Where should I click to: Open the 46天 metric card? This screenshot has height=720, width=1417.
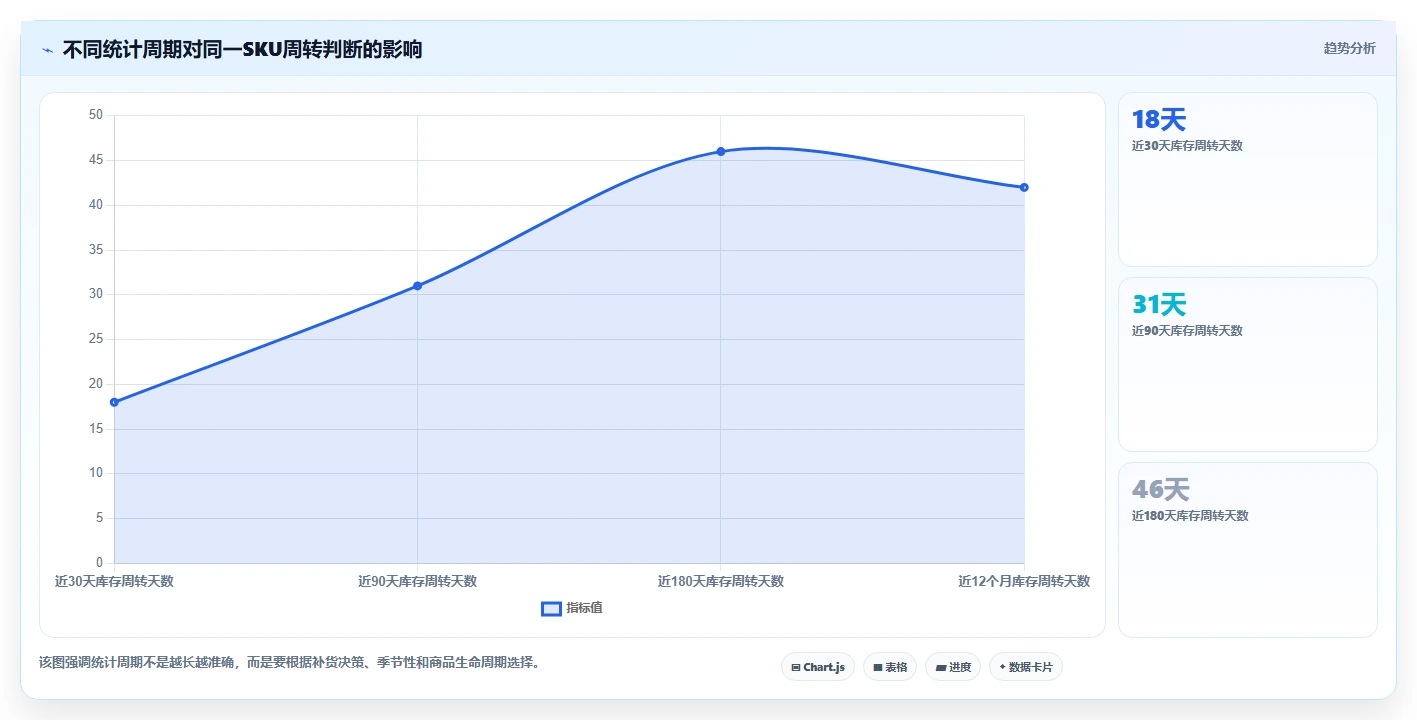1247,549
